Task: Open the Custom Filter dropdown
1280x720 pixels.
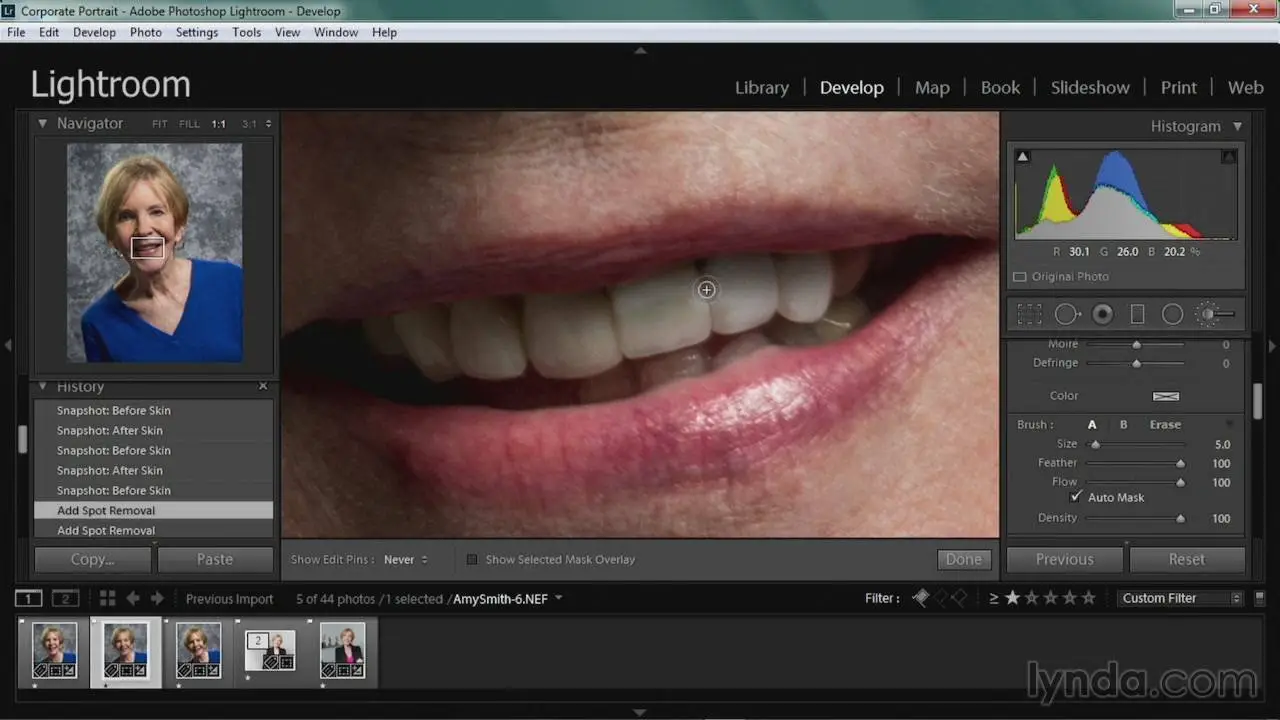Action: 1179,598
